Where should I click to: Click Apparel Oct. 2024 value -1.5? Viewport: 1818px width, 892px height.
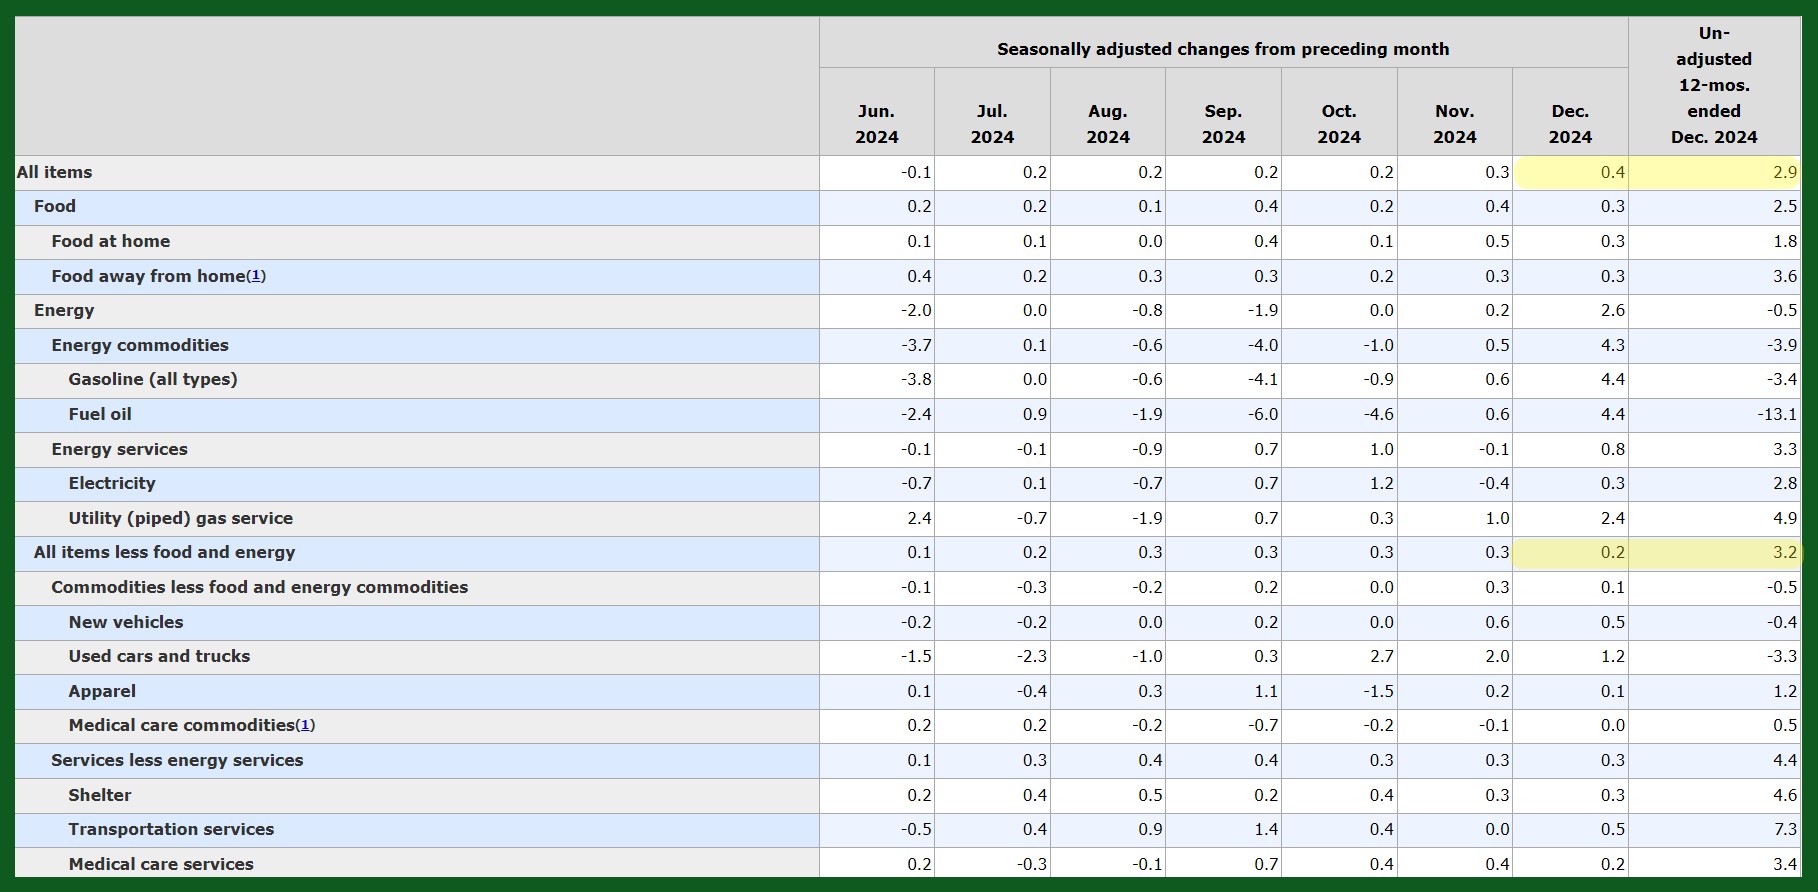(1378, 691)
